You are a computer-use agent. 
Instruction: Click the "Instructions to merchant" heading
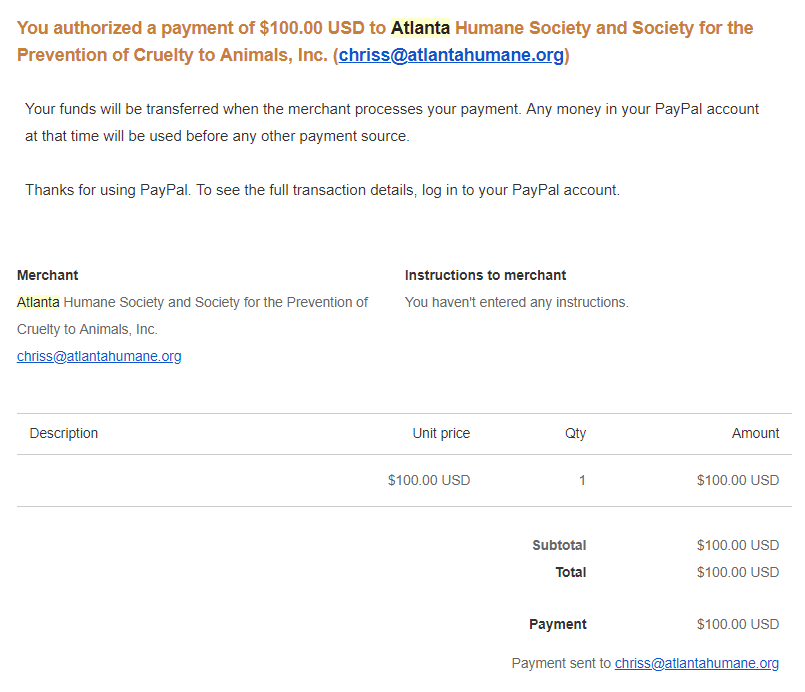click(x=485, y=275)
